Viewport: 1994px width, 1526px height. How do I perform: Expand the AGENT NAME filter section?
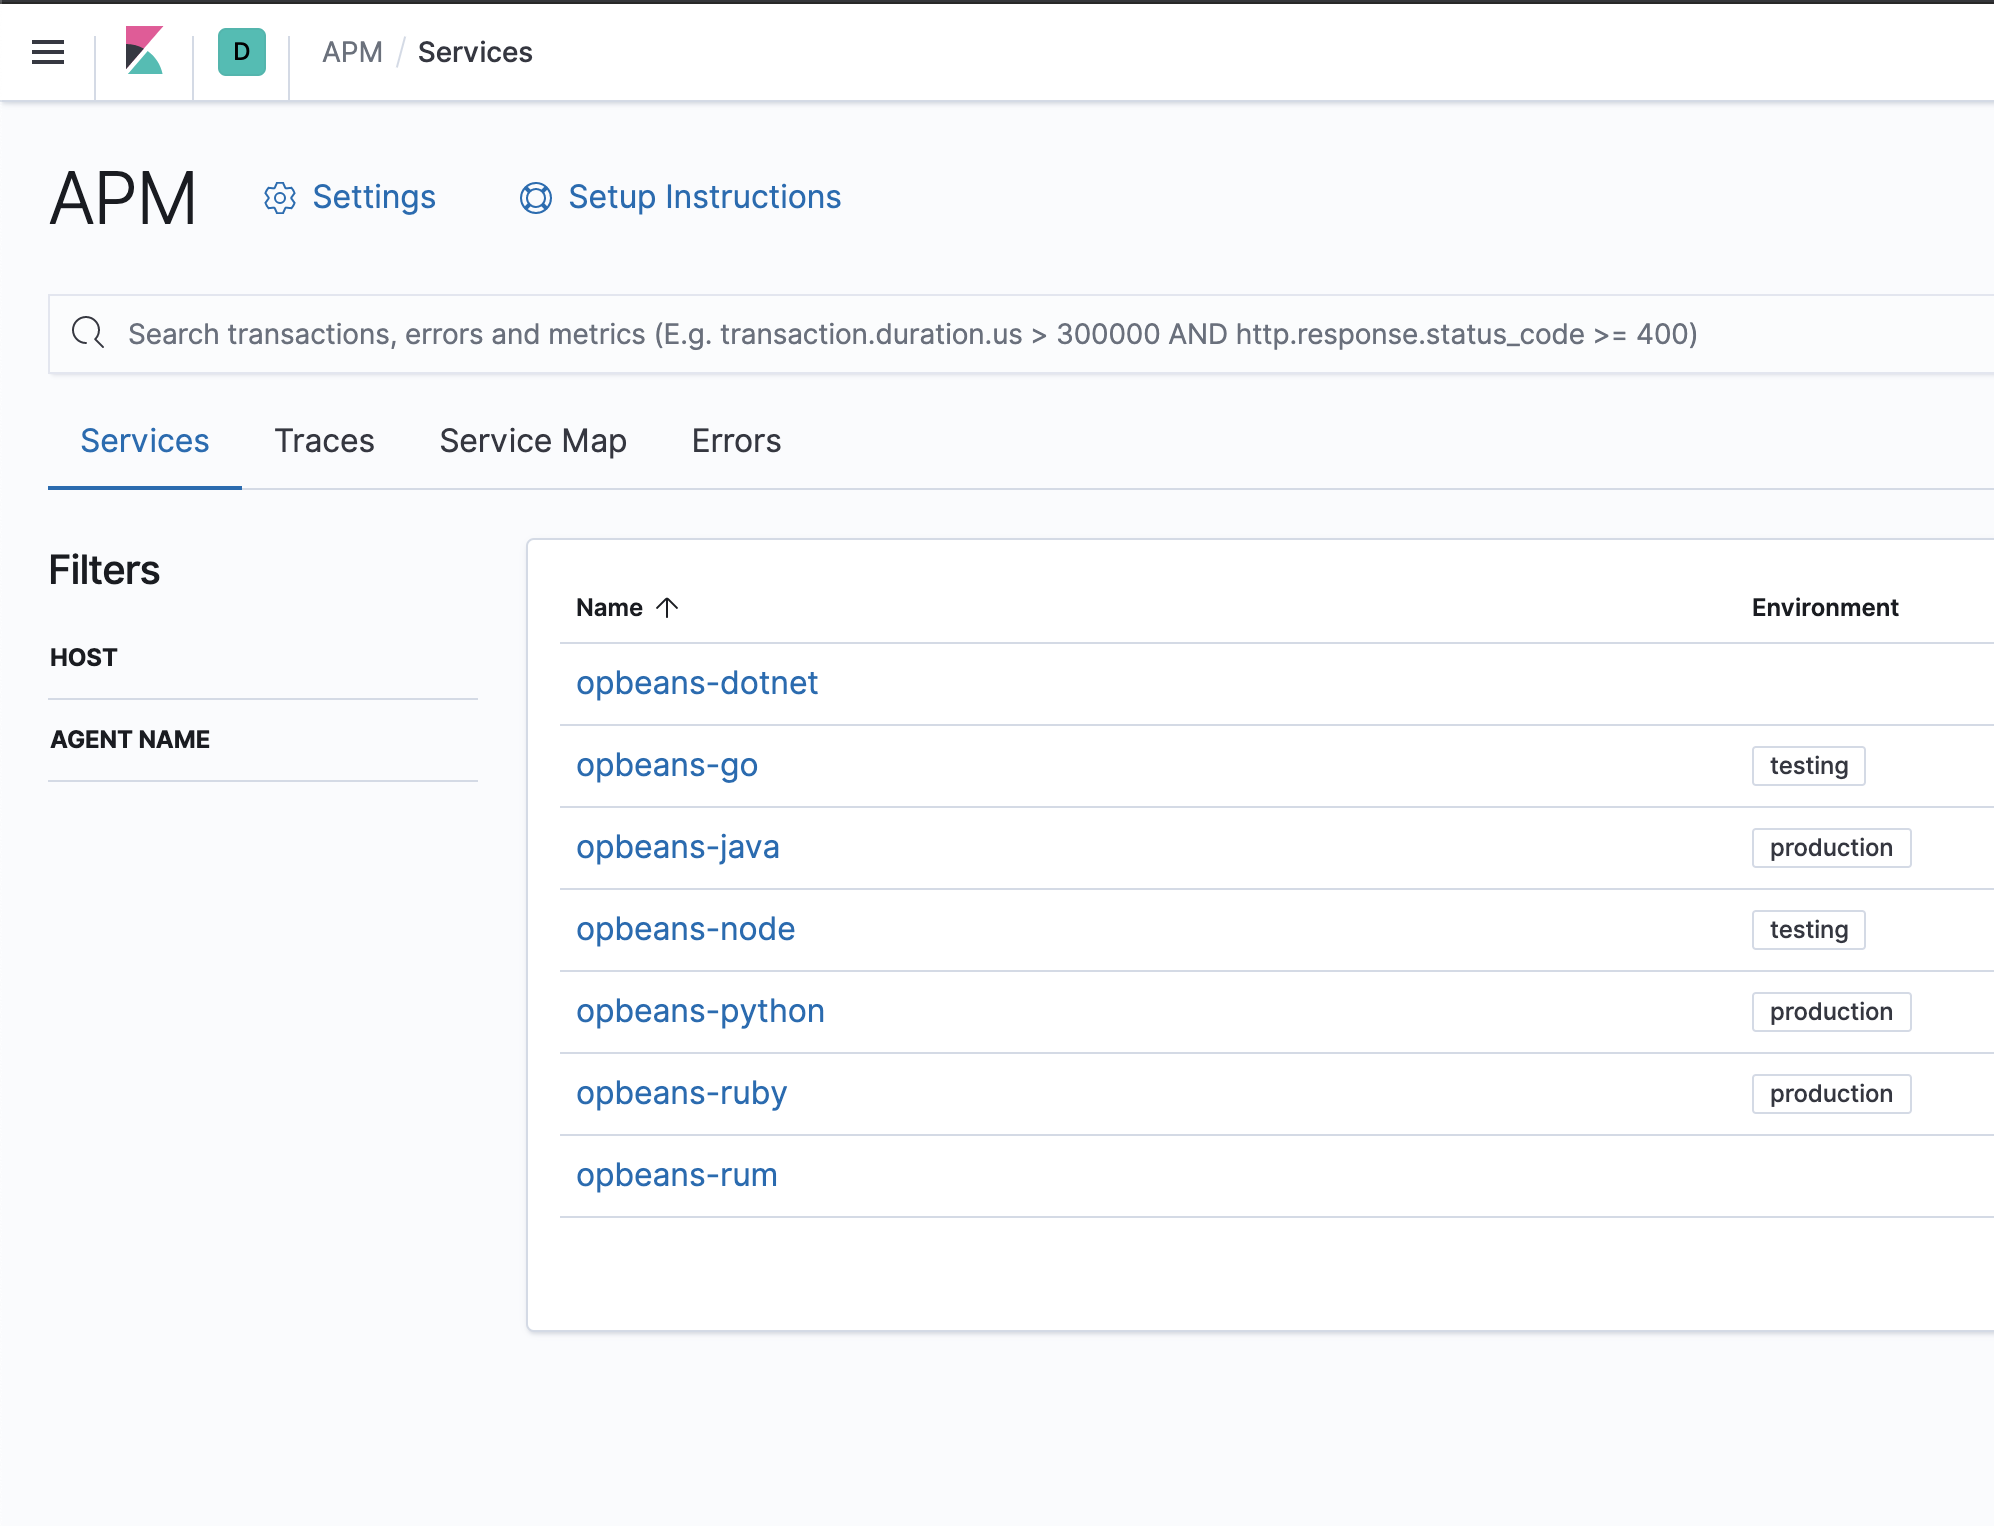(x=130, y=739)
